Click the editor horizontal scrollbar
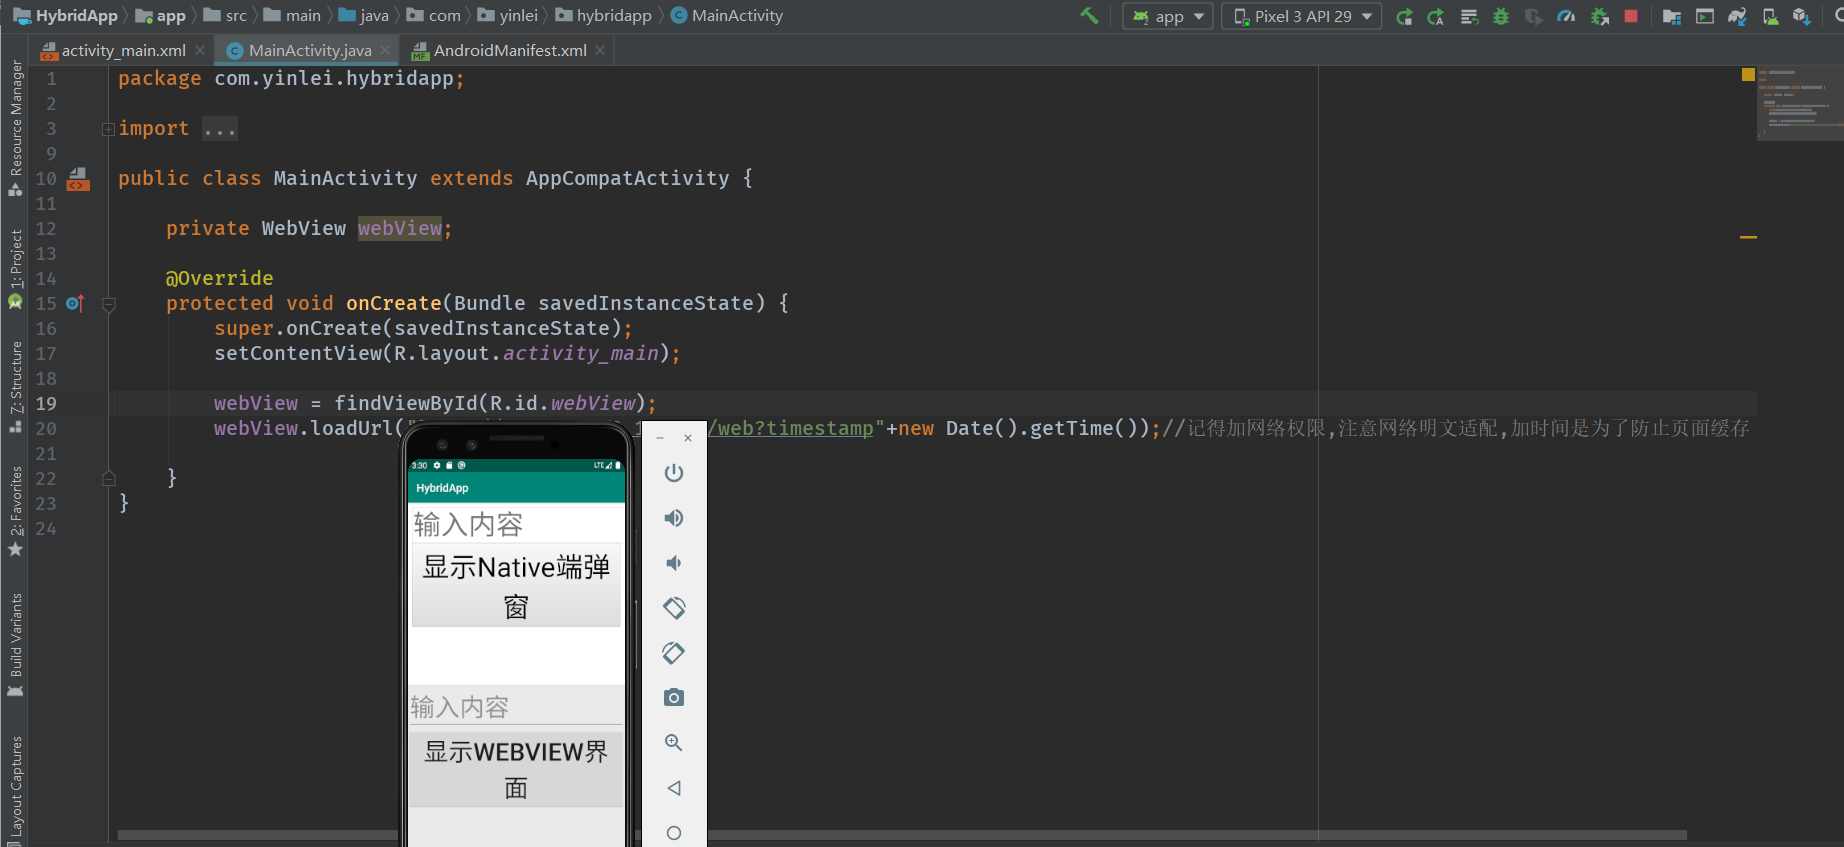The height and width of the screenshot is (847, 1844). (902, 835)
